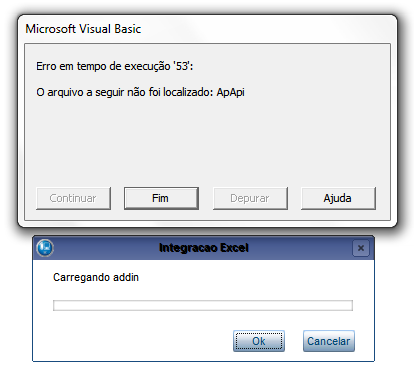Click the greyed-out Continuar button
The width and height of the screenshot is (414, 381).
[x=73, y=198]
